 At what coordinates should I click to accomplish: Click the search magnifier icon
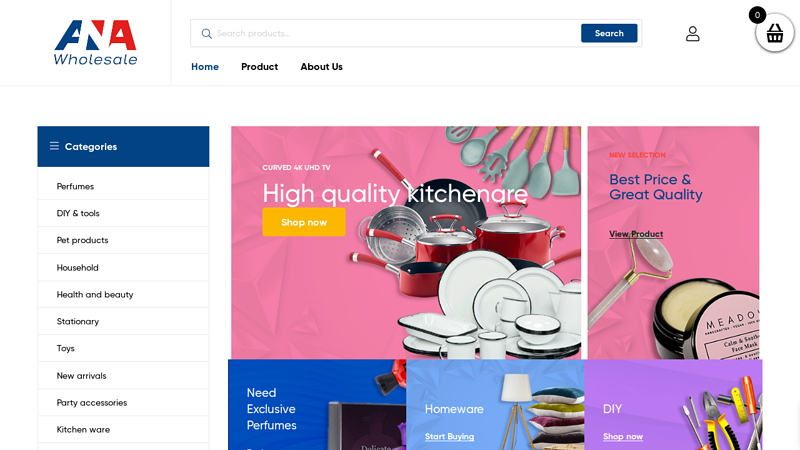(207, 33)
